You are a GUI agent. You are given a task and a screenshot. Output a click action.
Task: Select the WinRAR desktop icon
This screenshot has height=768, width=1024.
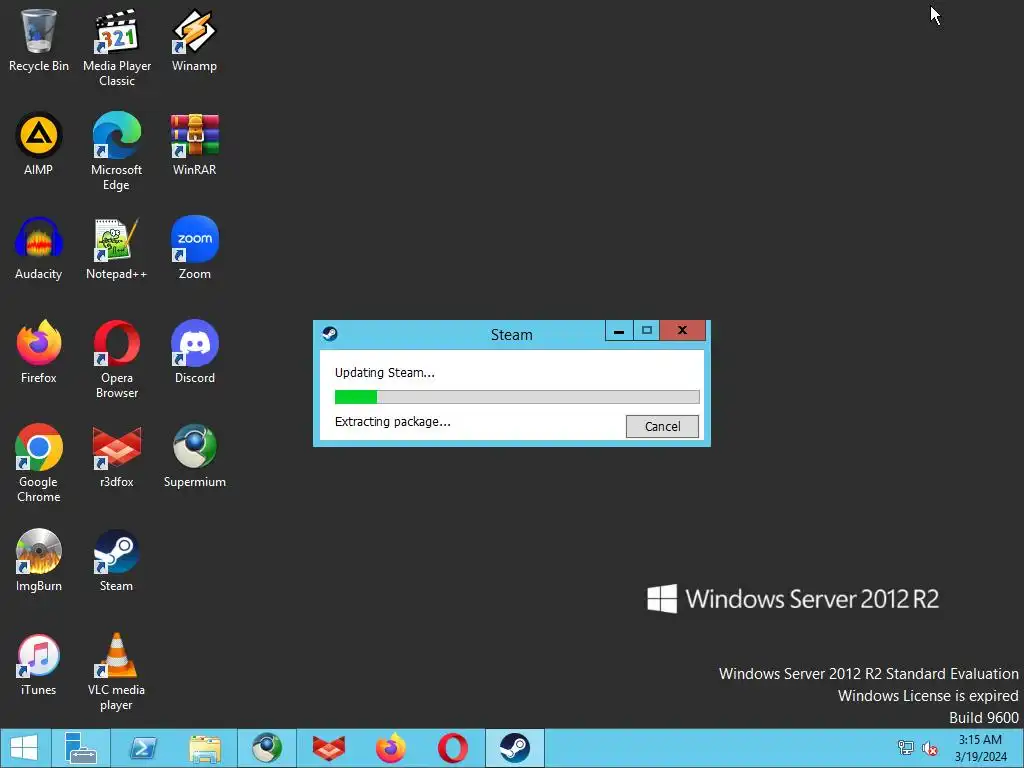point(195,144)
